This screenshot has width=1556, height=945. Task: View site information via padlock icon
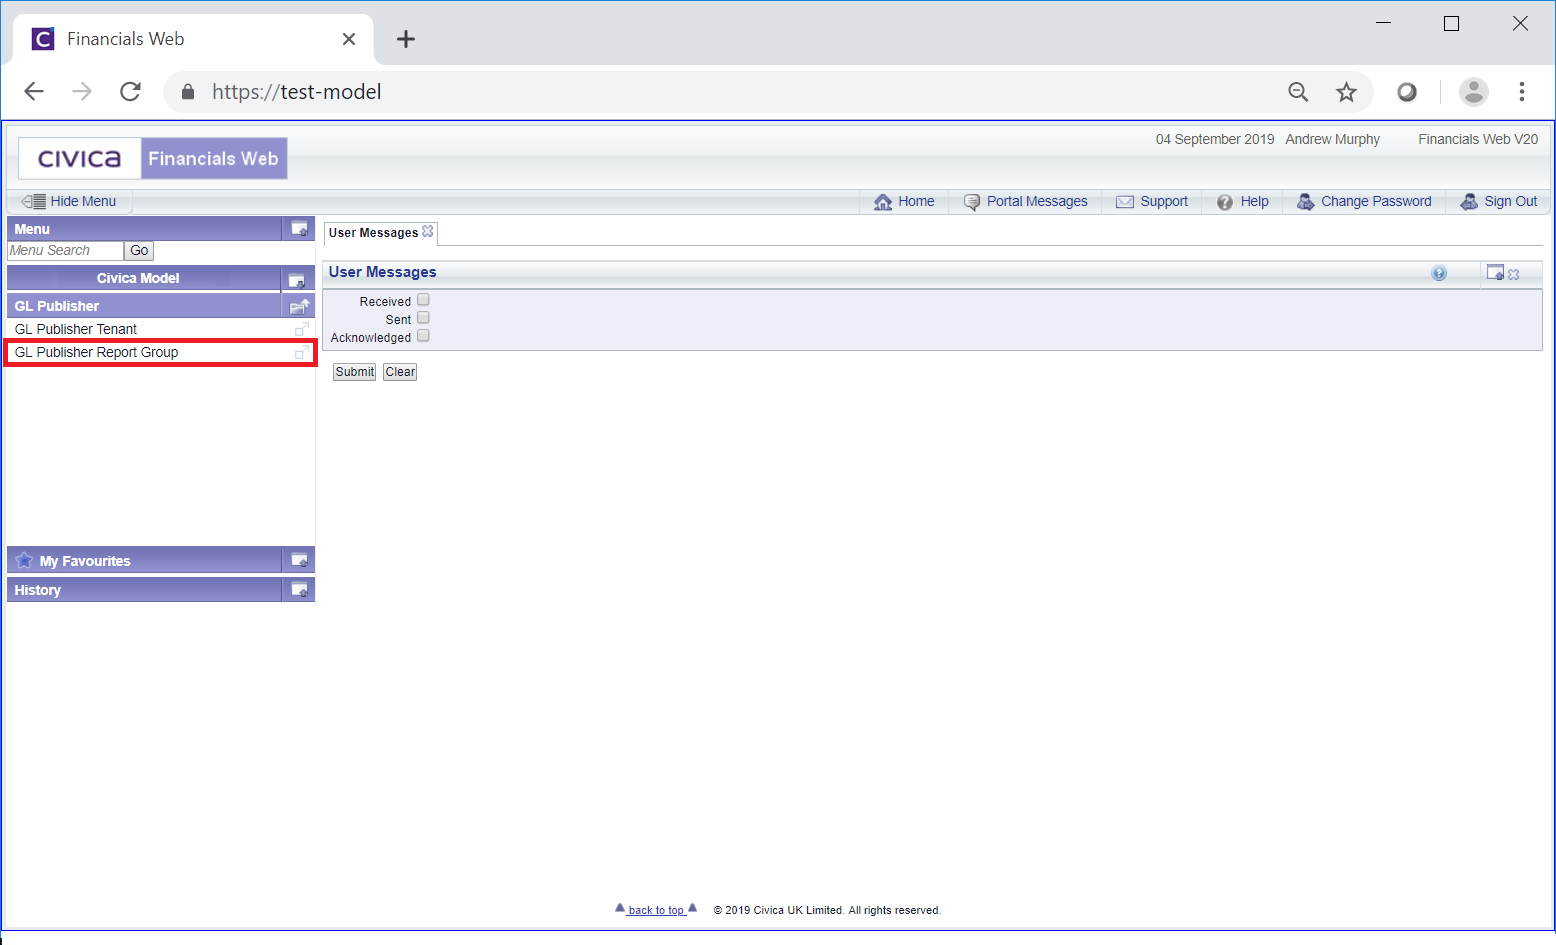[188, 92]
